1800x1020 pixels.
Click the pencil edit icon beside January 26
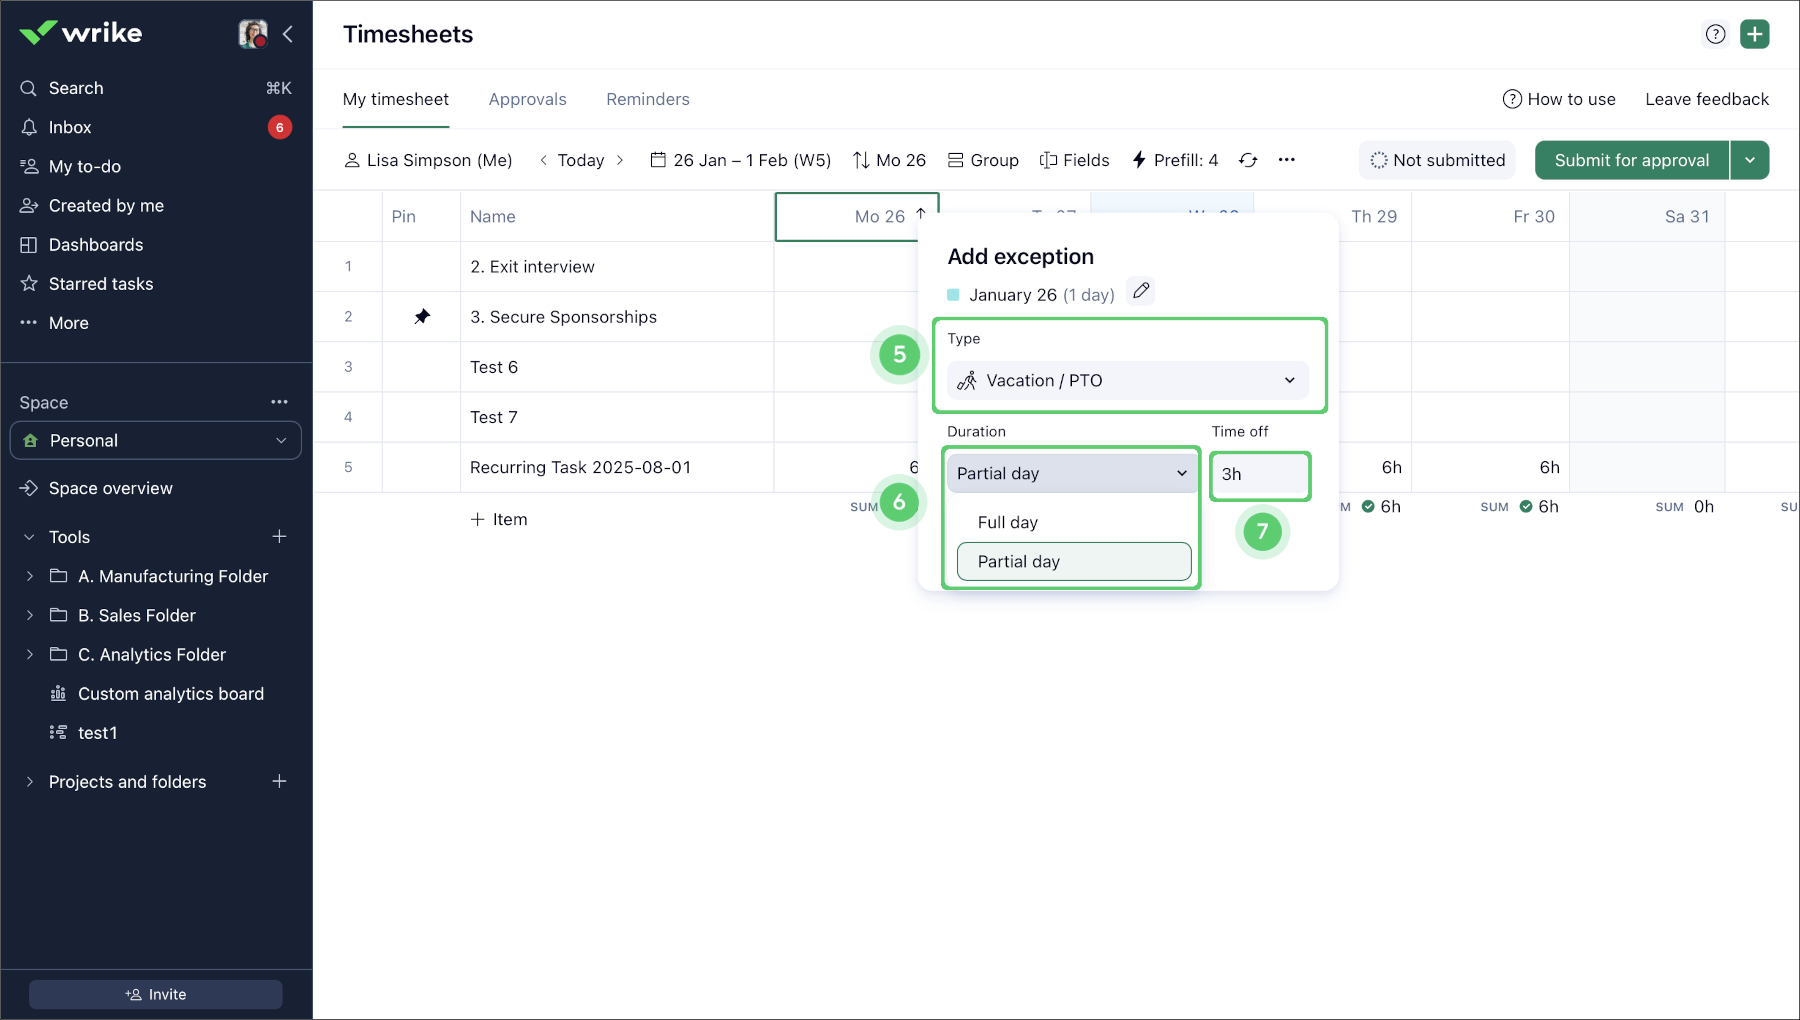[x=1141, y=292]
